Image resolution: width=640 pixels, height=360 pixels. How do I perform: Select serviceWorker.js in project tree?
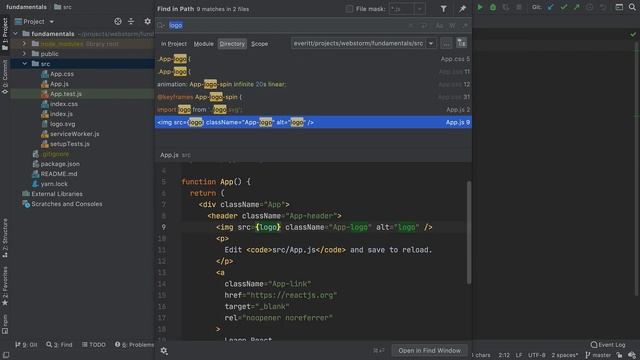point(74,134)
